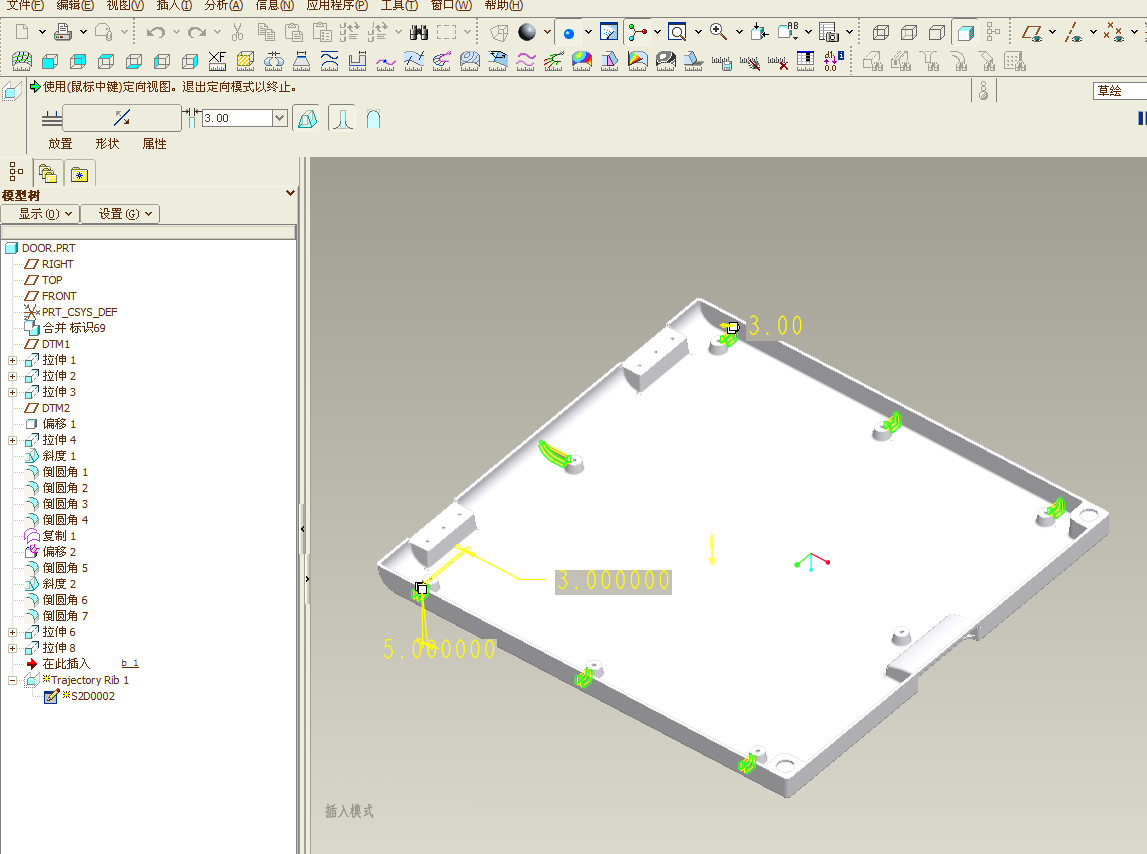
Task: Expand the 拉伸 4 feature node
Action: (x=12, y=441)
